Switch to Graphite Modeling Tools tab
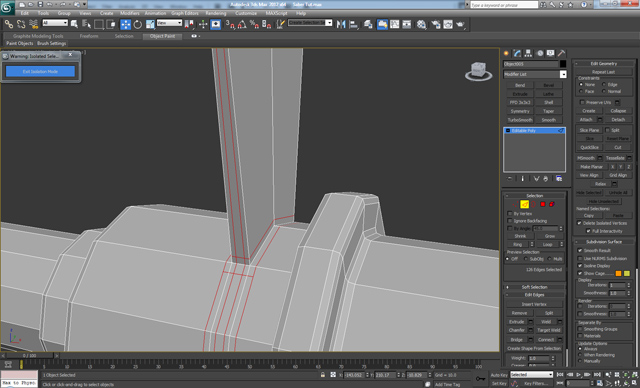This screenshot has height=388, width=640. [38, 36]
